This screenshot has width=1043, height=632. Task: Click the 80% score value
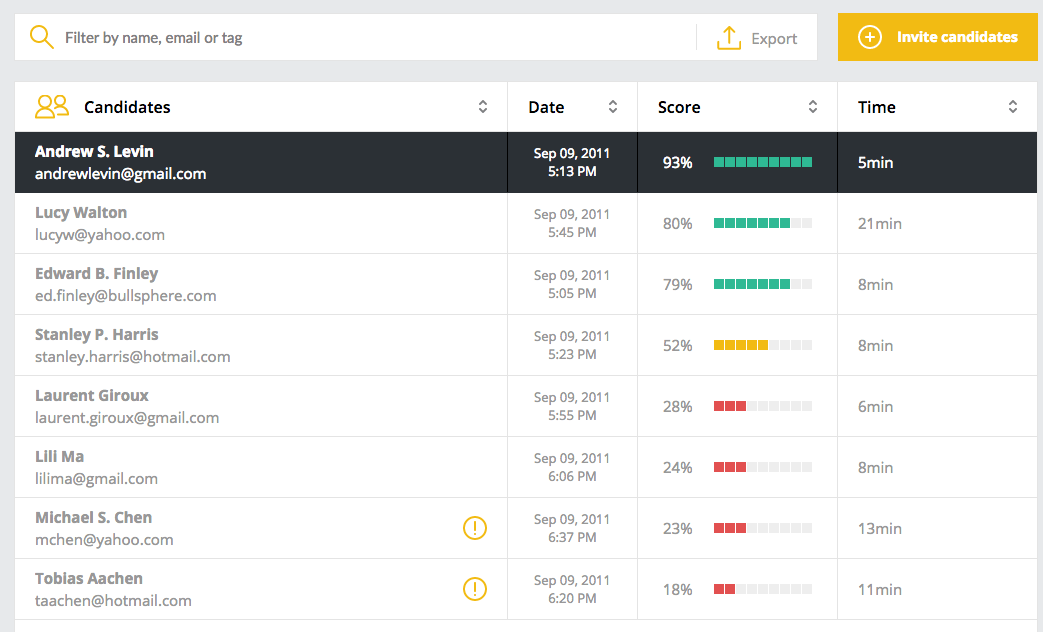(677, 224)
